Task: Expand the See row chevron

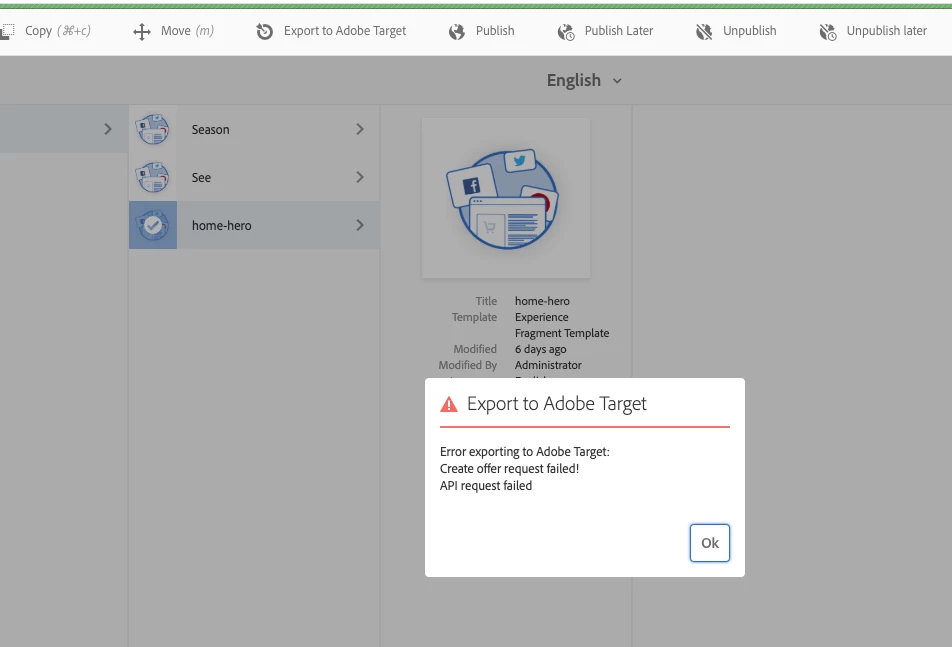Action: click(360, 177)
